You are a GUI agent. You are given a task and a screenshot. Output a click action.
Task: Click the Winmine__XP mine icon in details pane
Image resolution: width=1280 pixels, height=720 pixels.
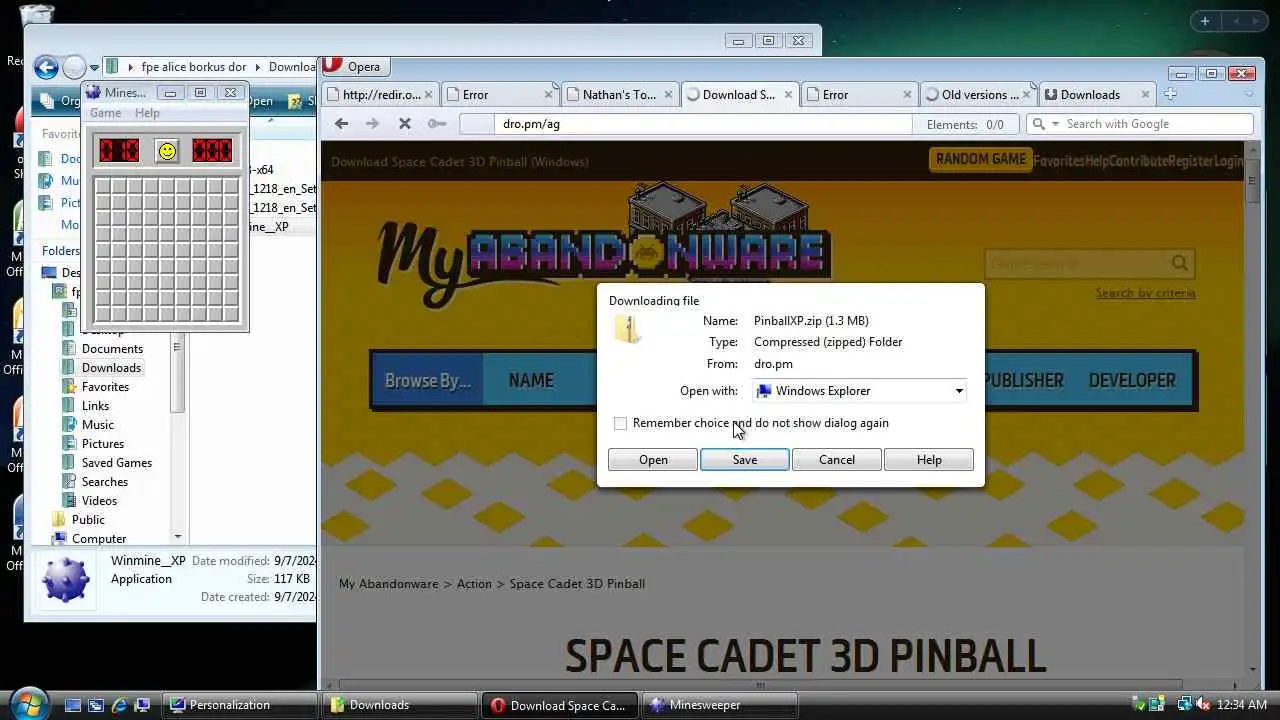tap(65, 579)
